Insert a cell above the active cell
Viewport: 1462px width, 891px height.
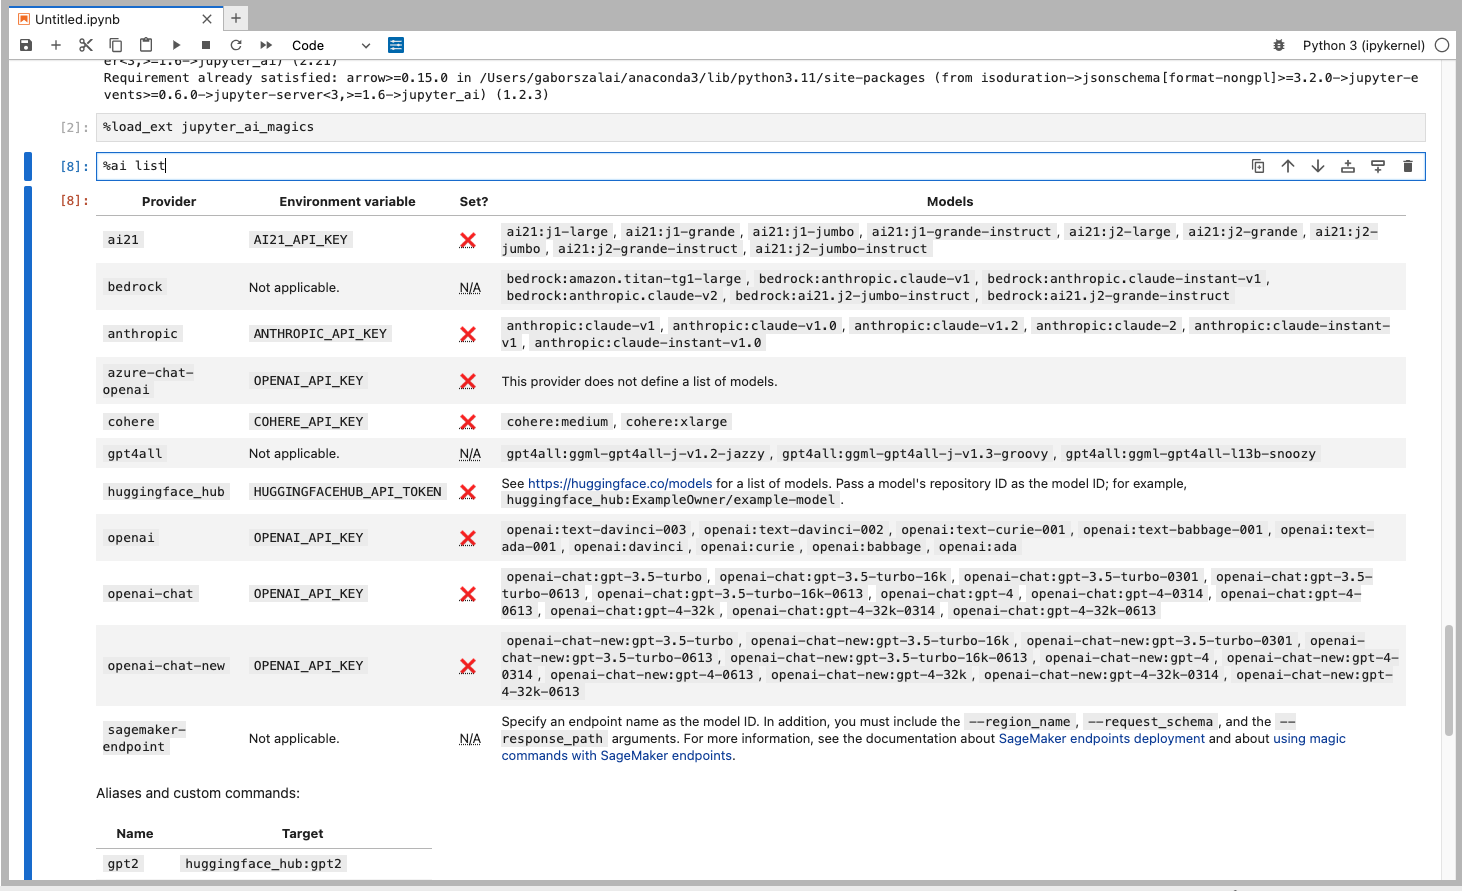pyautogui.click(x=1348, y=166)
